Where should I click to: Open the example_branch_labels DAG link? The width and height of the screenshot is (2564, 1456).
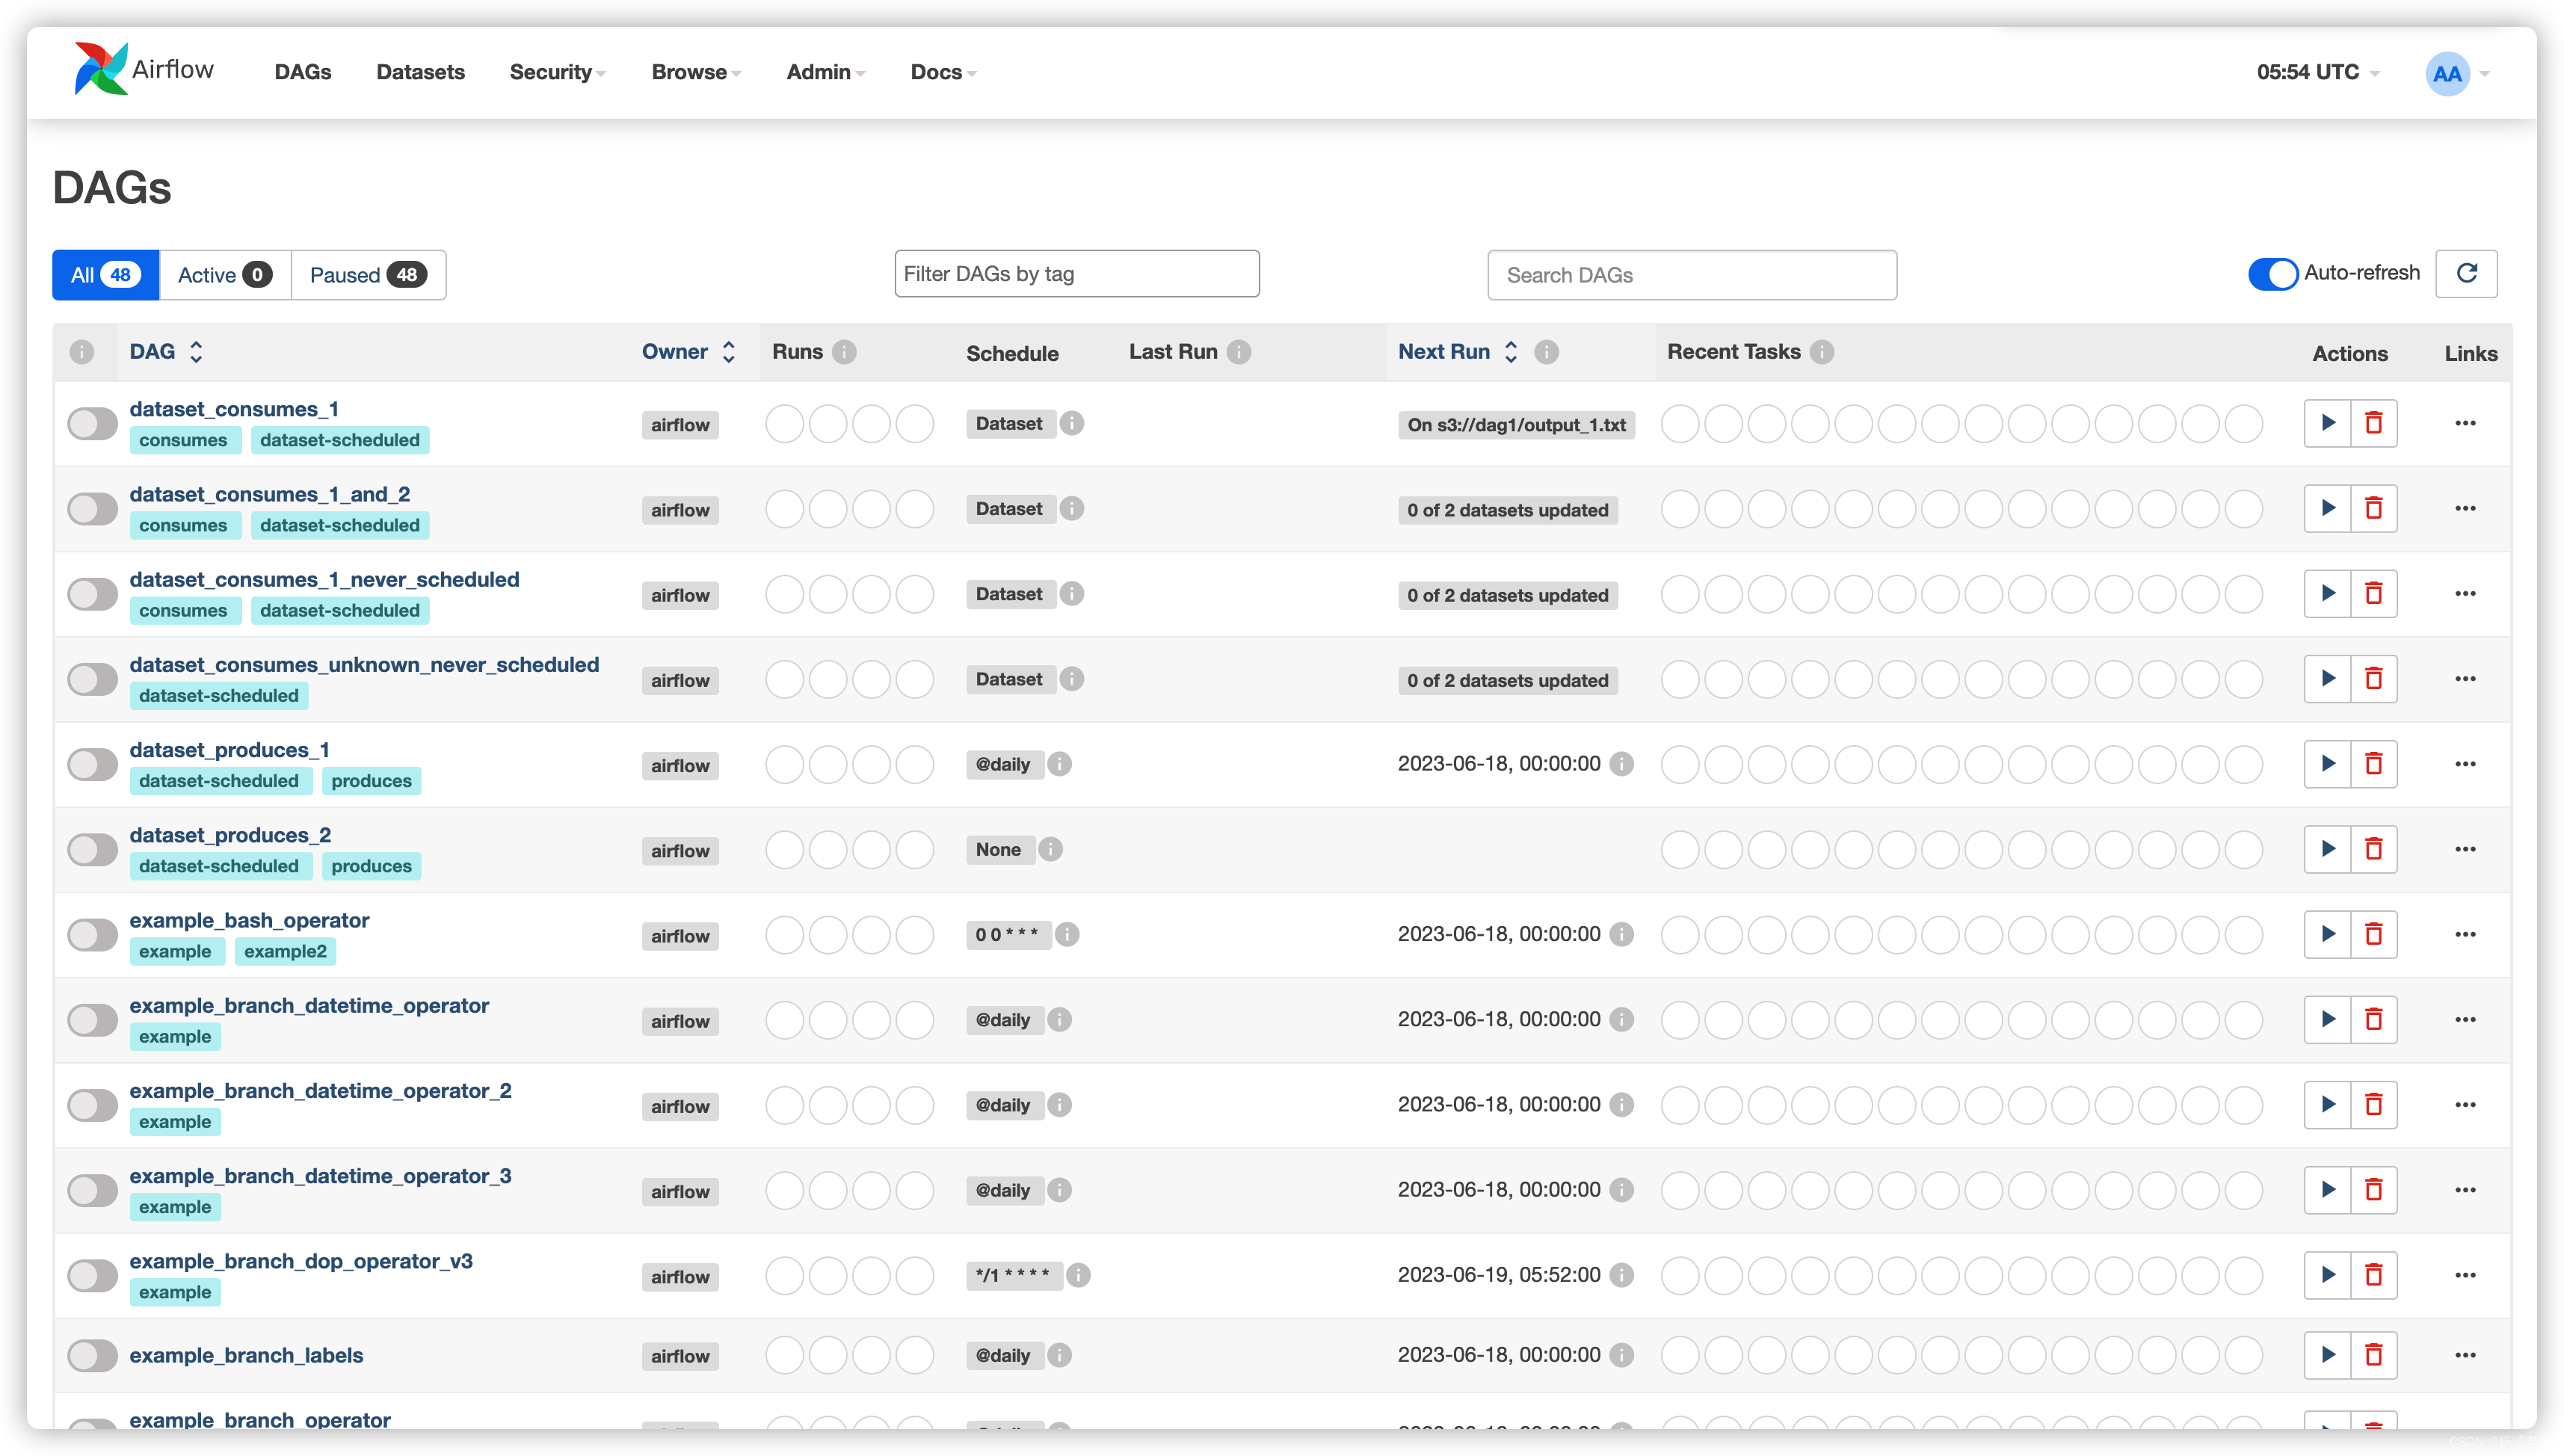[x=246, y=1355]
